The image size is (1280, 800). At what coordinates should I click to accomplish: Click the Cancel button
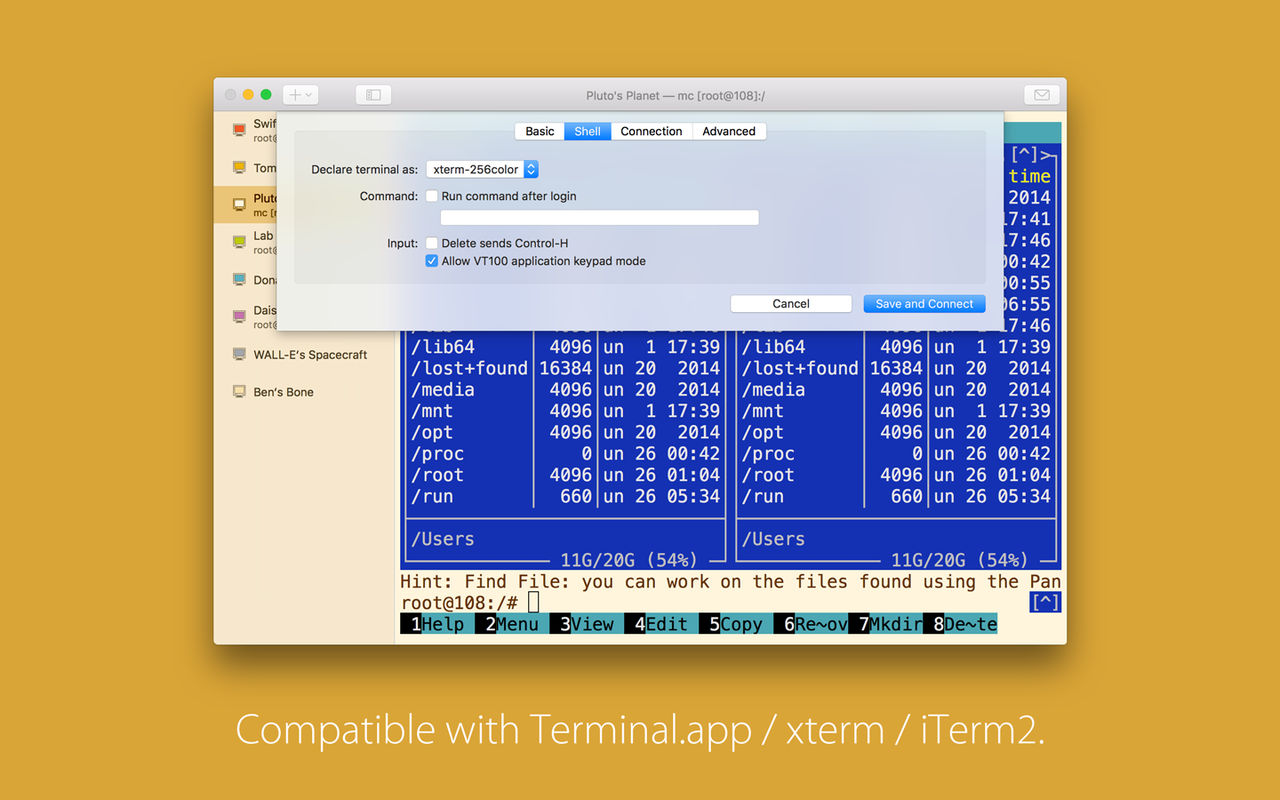click(x=791, y=304)
